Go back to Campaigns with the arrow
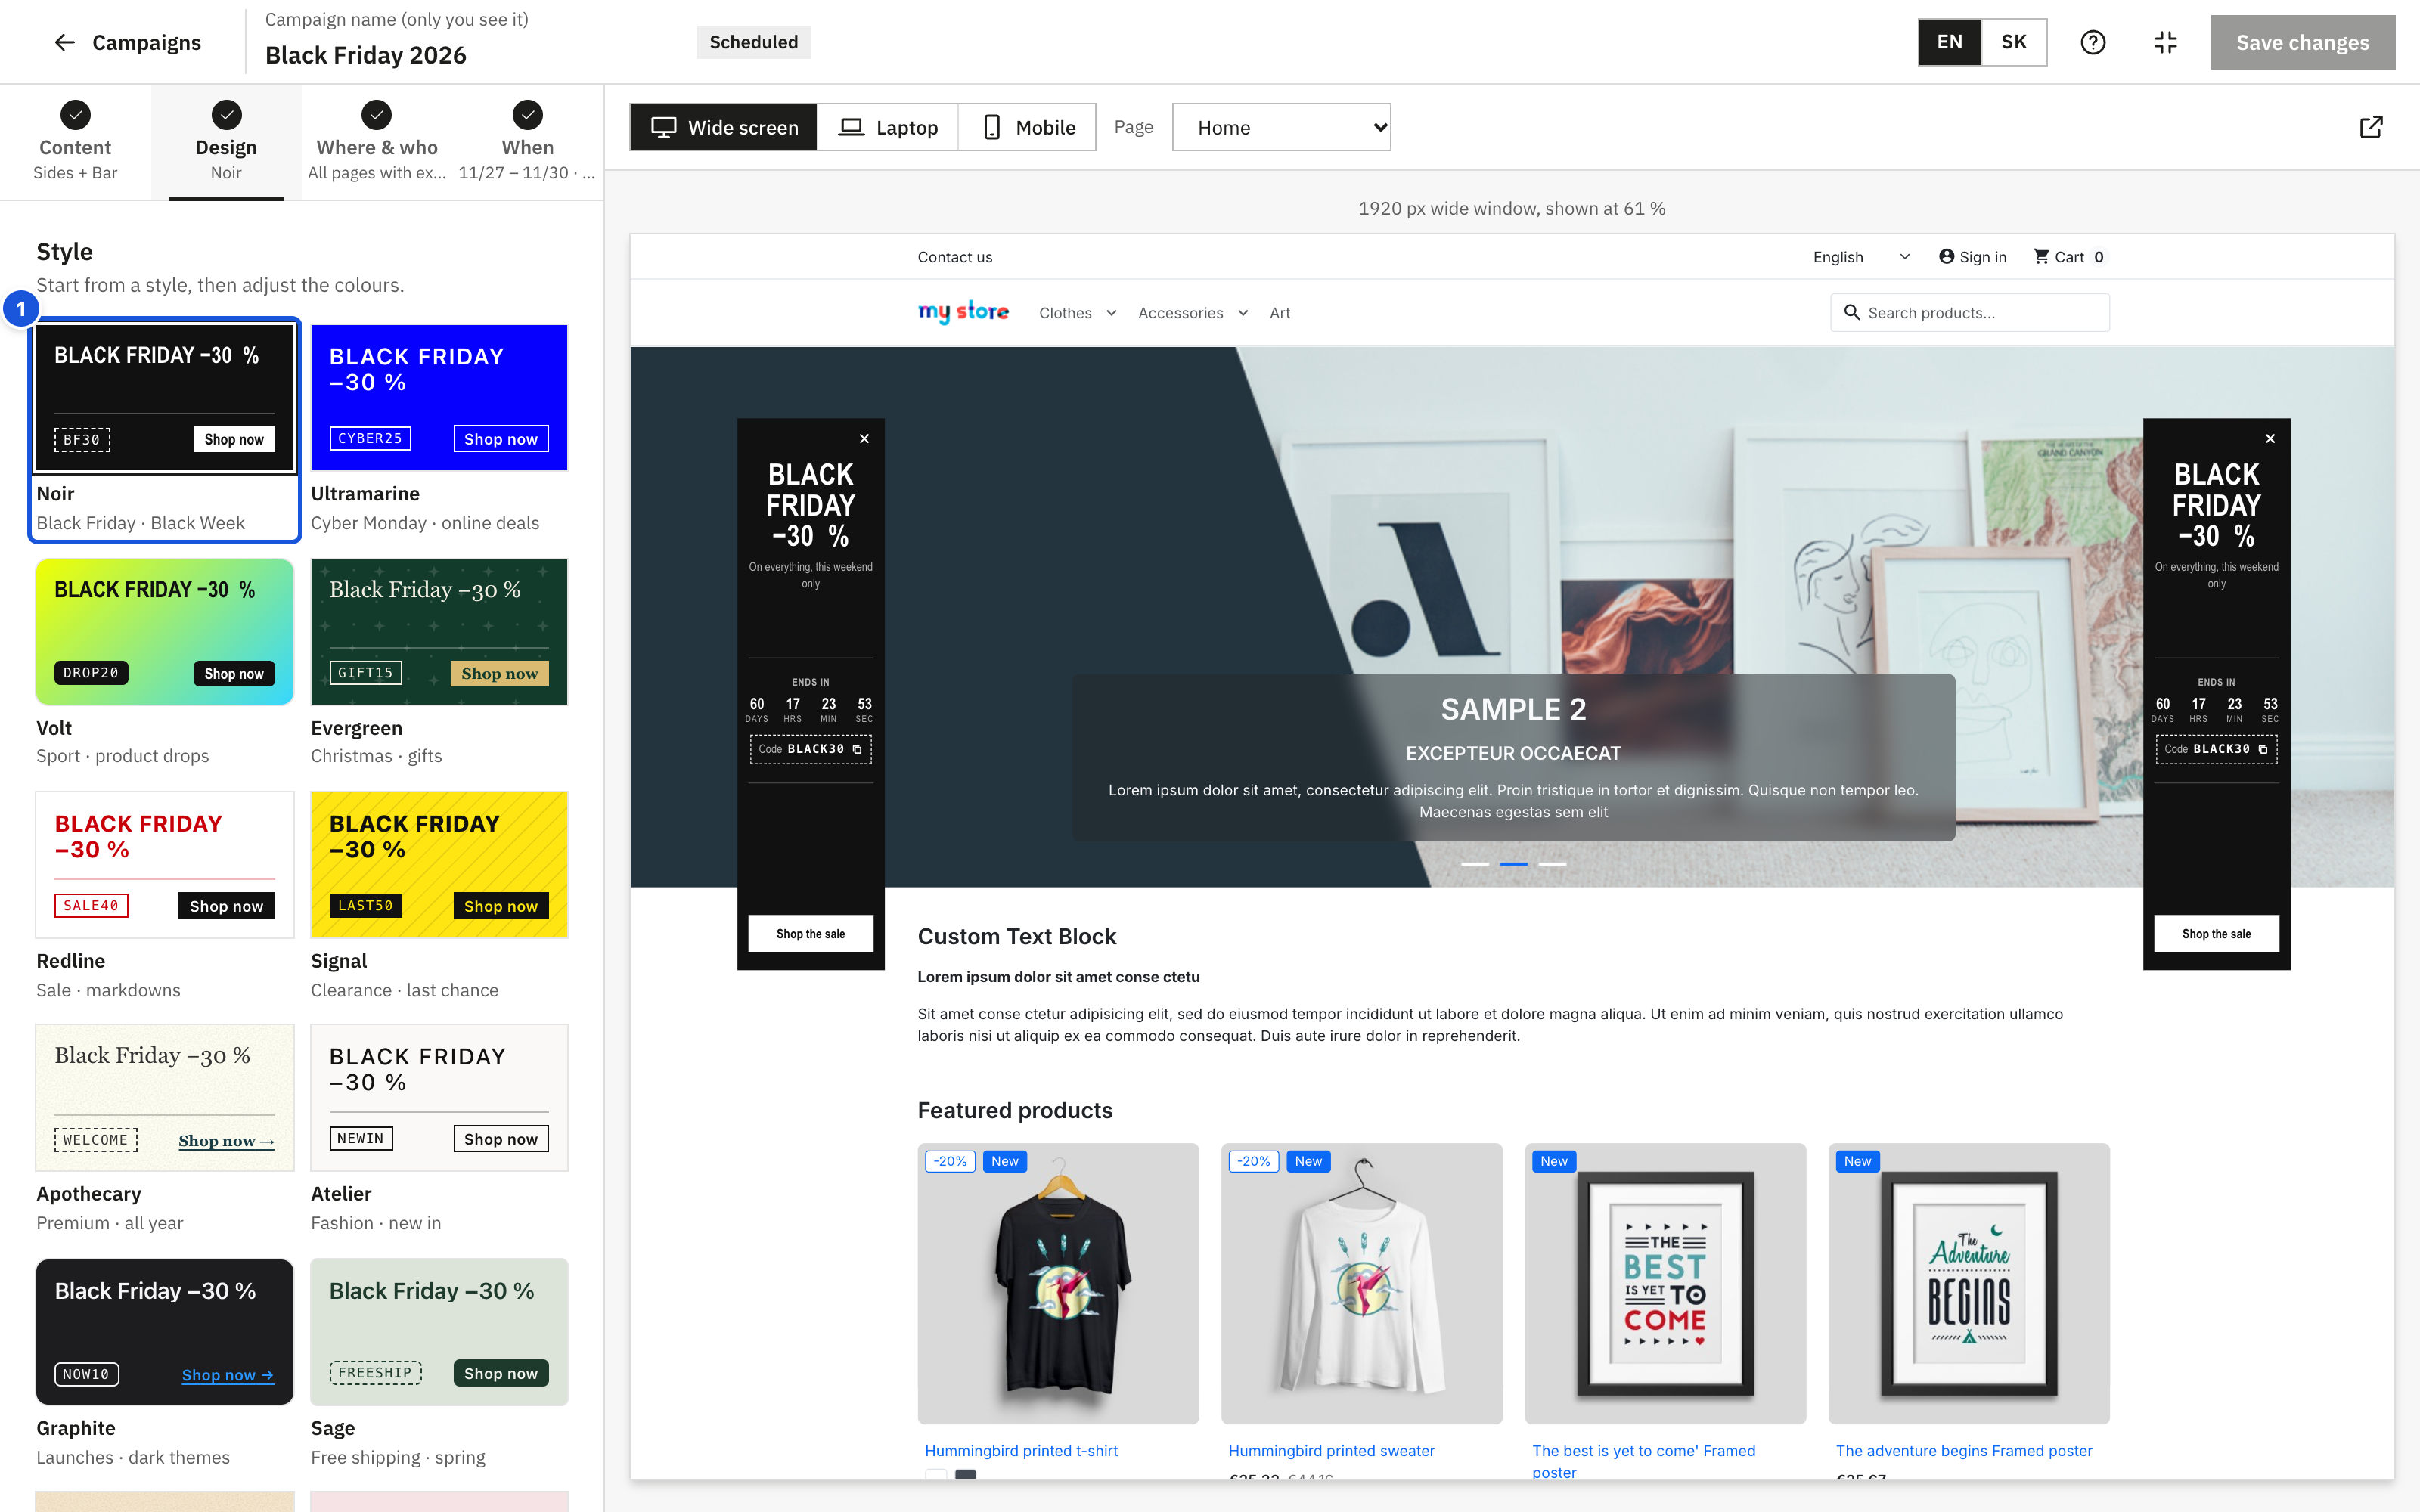This screenshot has width=2420, height=1512. tap(65, 42)
